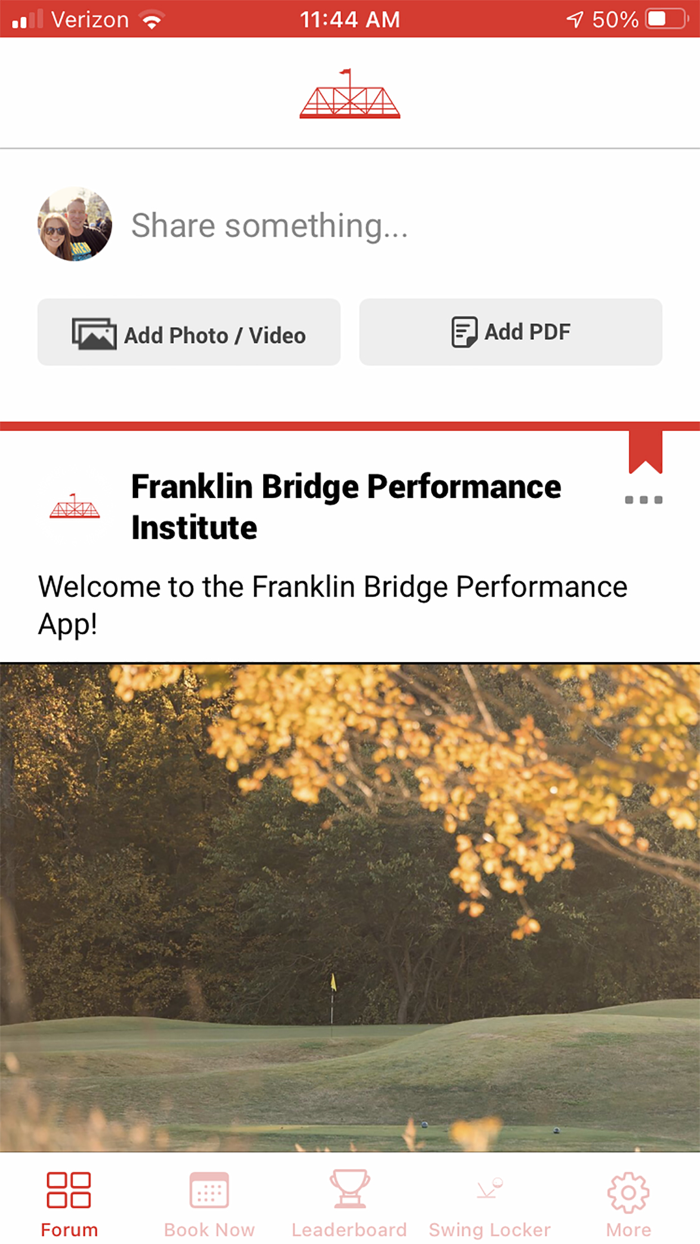700x1244 pixels.
Task: Tap the PDF document icon in Add PDF
Action: click(x=464, y=330)
